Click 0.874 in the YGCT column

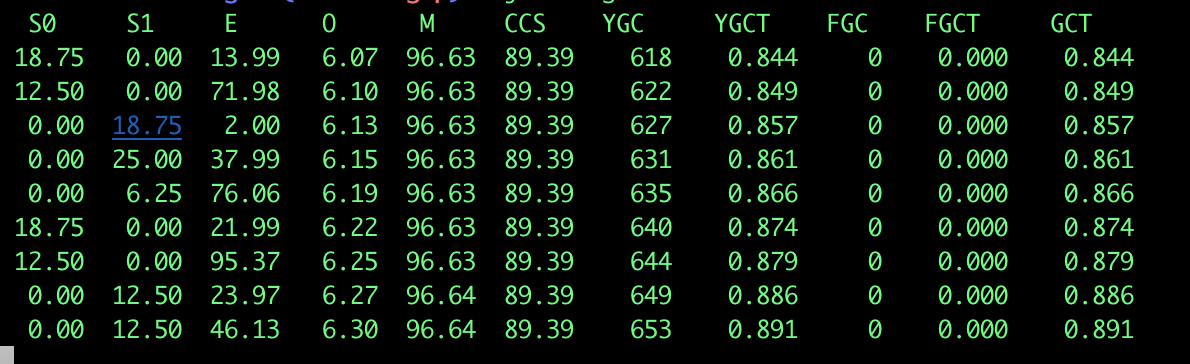tap(763, 227)
